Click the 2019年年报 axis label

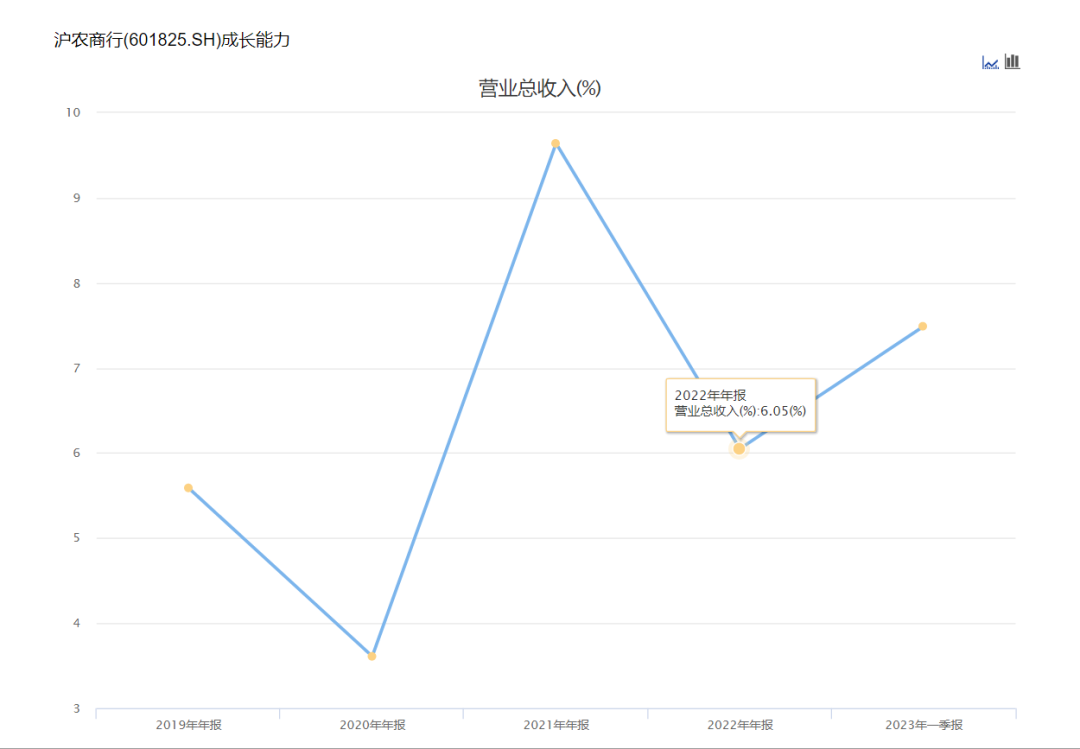[x=189, y=725]
